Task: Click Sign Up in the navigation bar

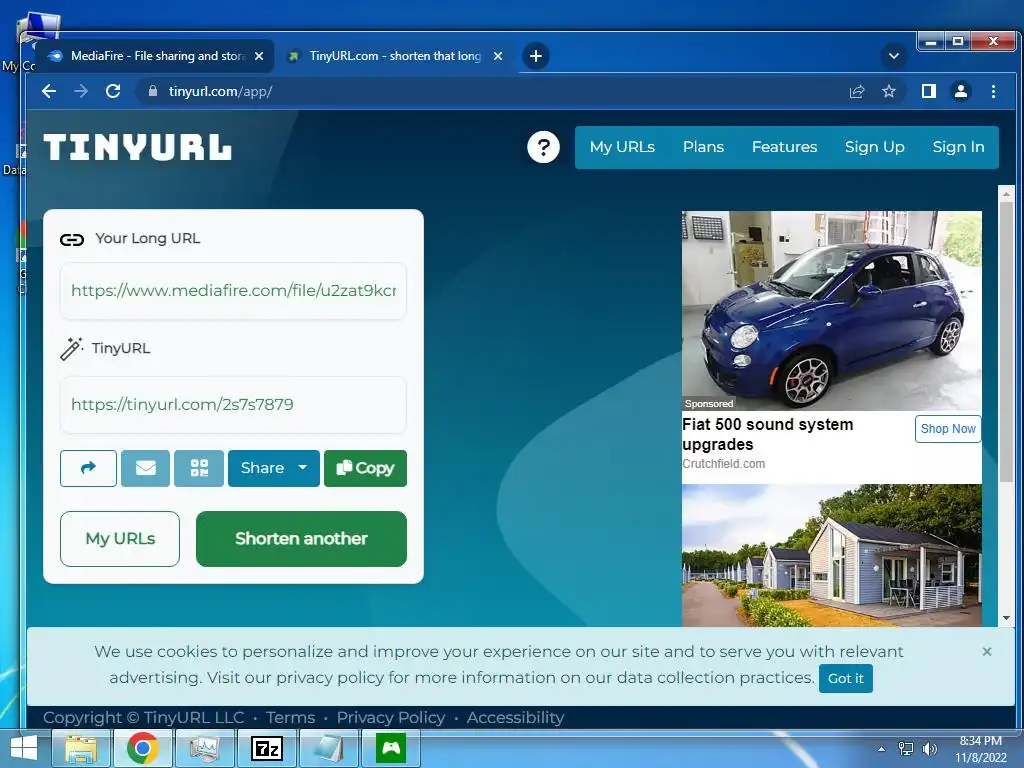Action: pyautogui.click(x=874, y=147)
